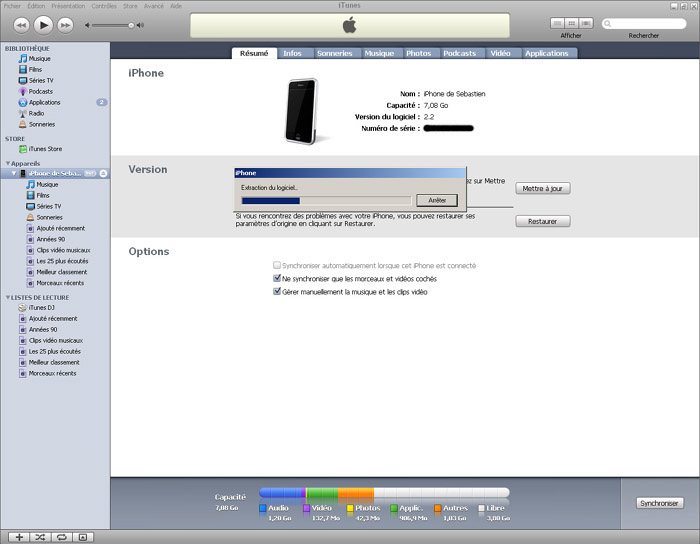The image size is (700, 544).
Task: Toggle the repeat button
Action: point(62,537)
